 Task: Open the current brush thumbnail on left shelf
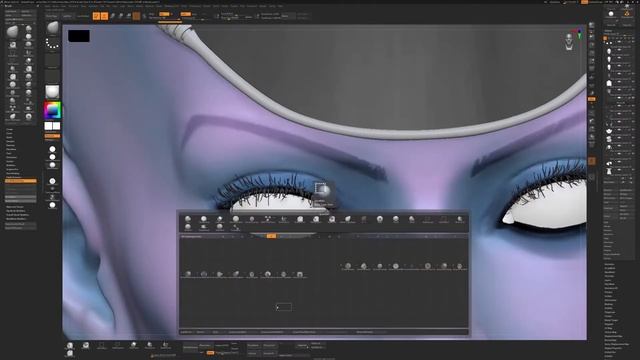click(x=52, y=28)
